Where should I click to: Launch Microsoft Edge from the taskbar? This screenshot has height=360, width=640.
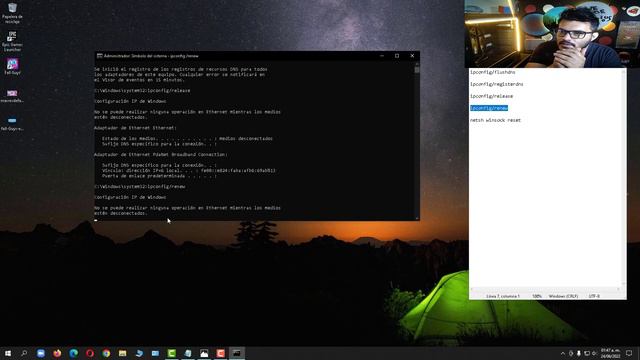tap(73, 353)
